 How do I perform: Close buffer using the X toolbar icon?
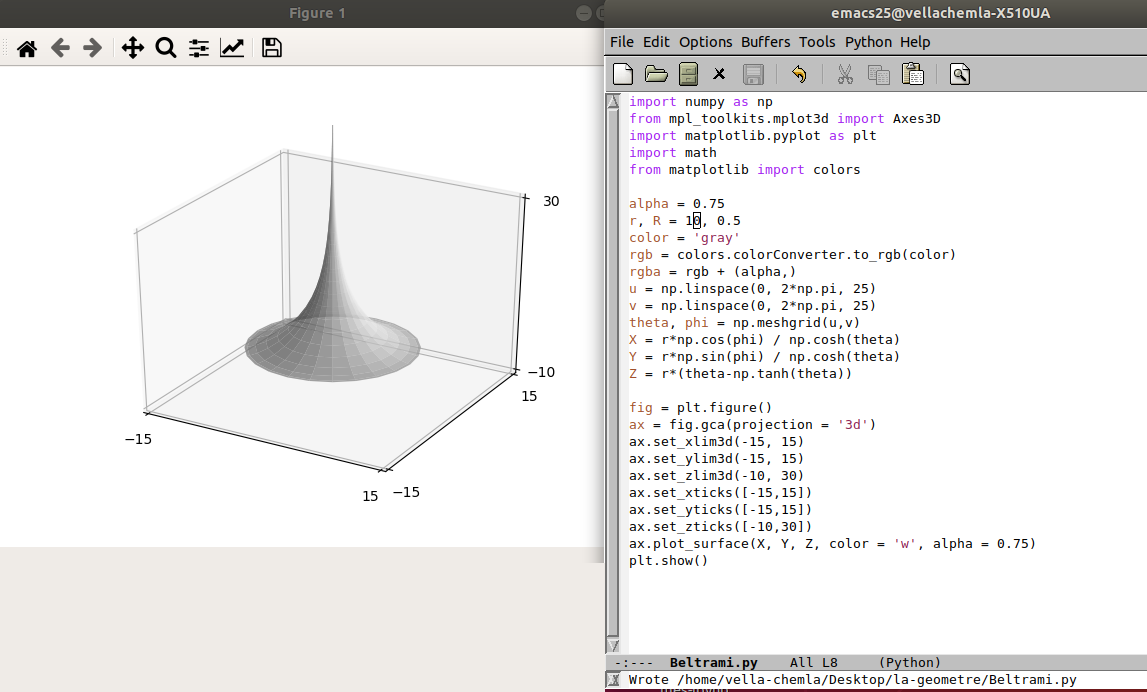coord(719,74)
